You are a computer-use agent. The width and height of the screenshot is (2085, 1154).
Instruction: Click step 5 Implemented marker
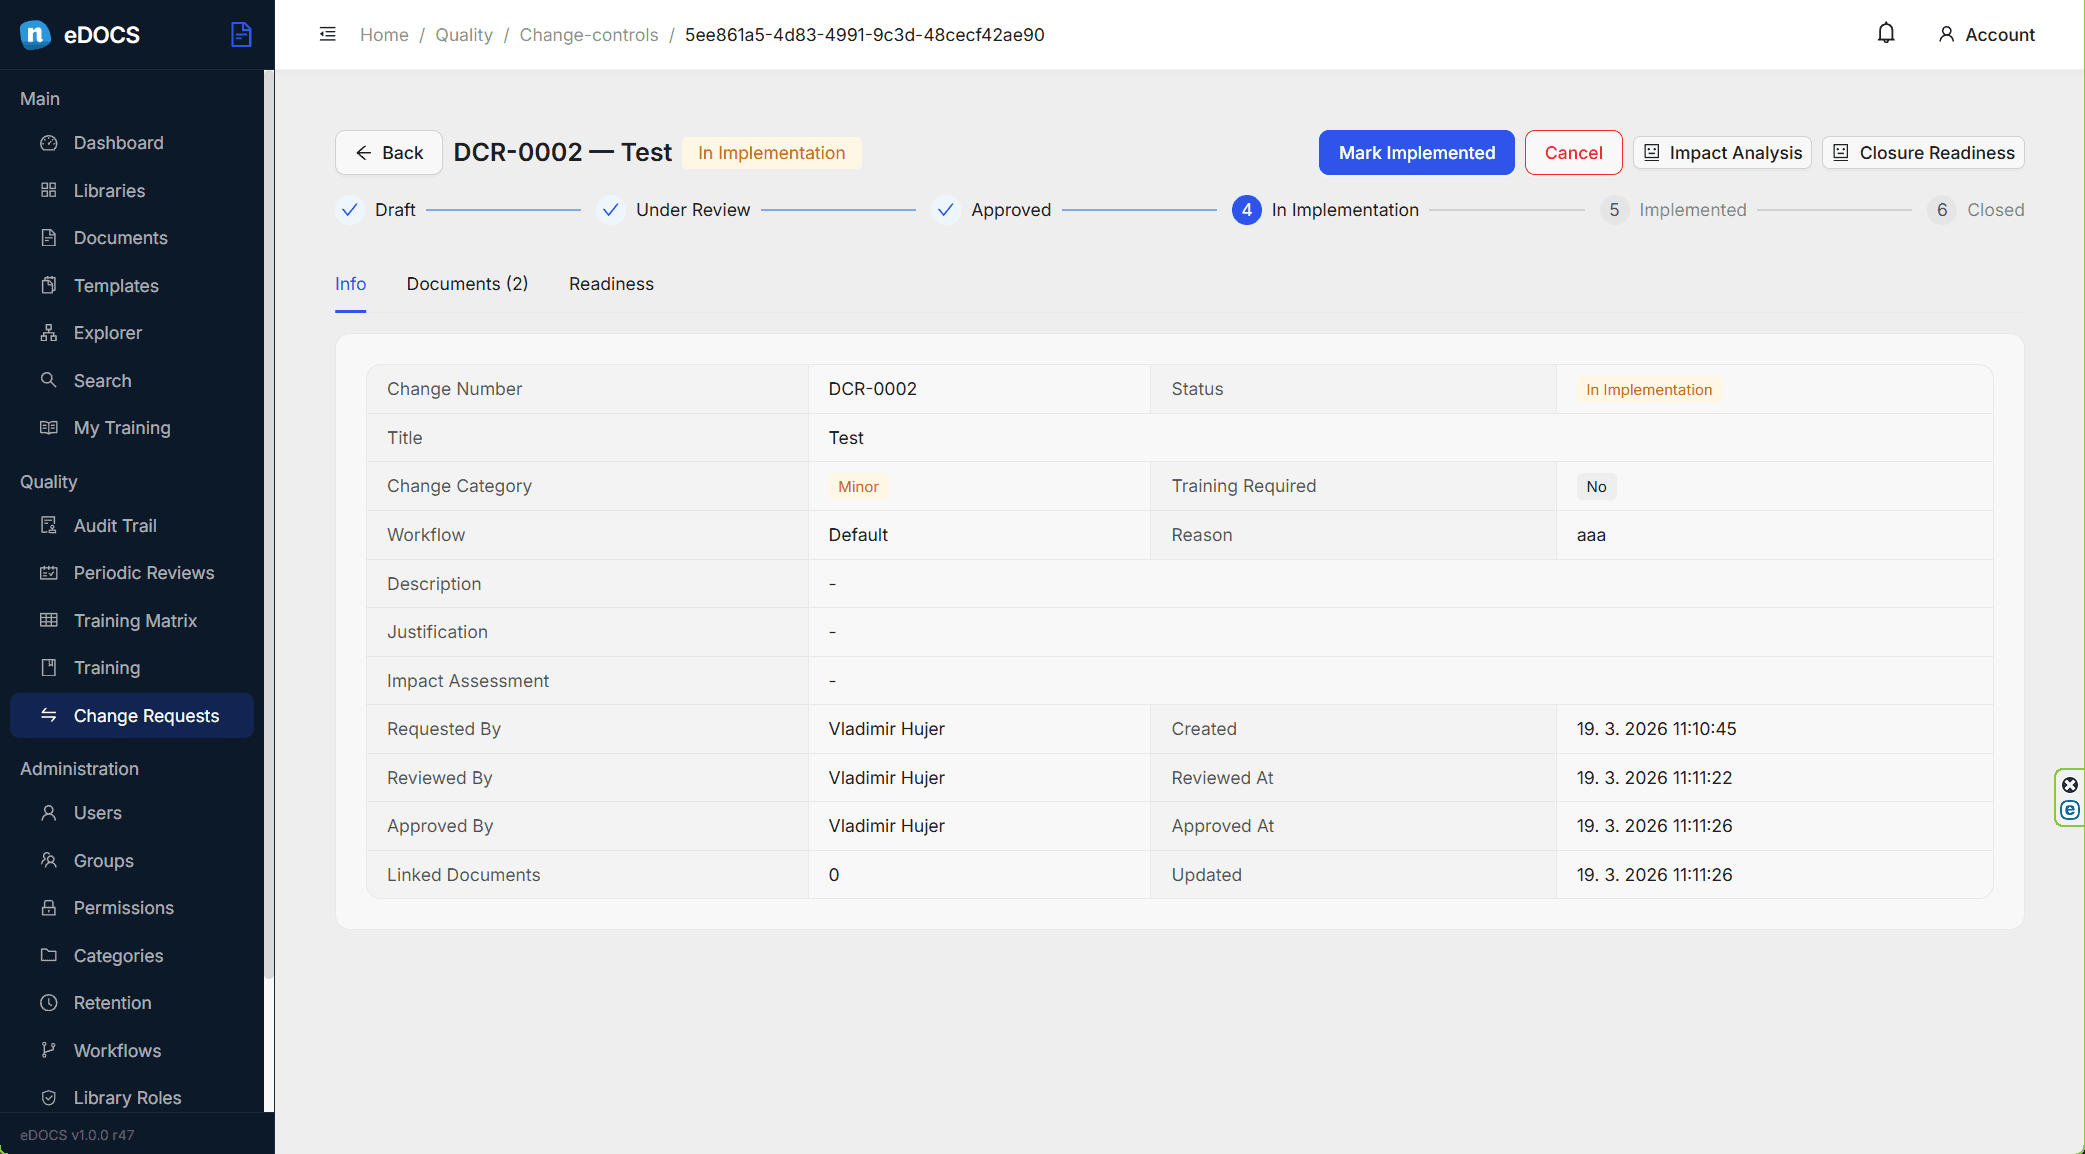[1614, 210]
